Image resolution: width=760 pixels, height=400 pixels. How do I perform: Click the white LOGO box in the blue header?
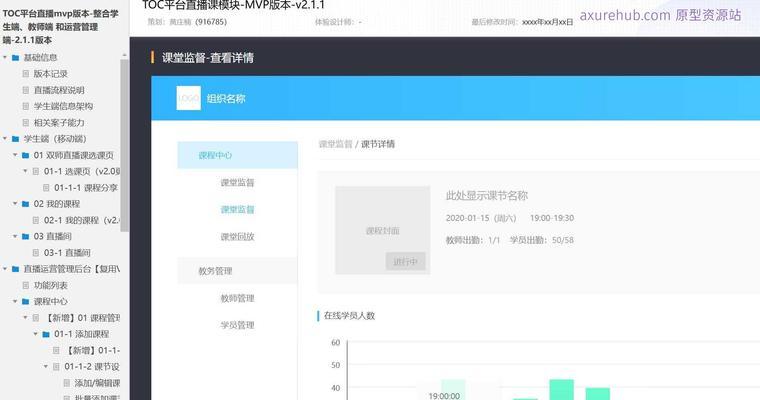[x=189, y=98]
